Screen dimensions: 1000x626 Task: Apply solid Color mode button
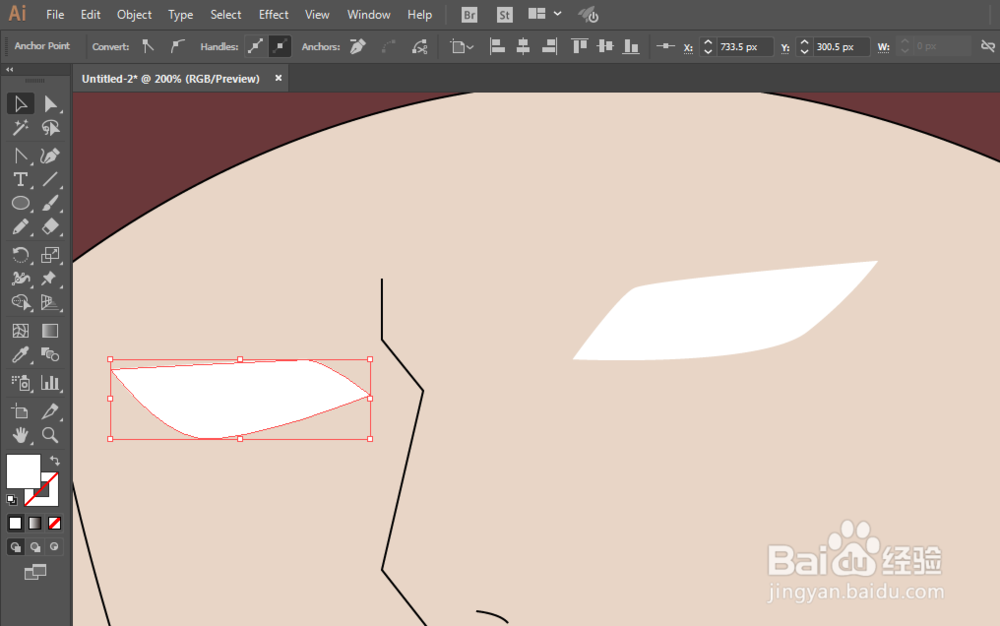coord(15,523)
